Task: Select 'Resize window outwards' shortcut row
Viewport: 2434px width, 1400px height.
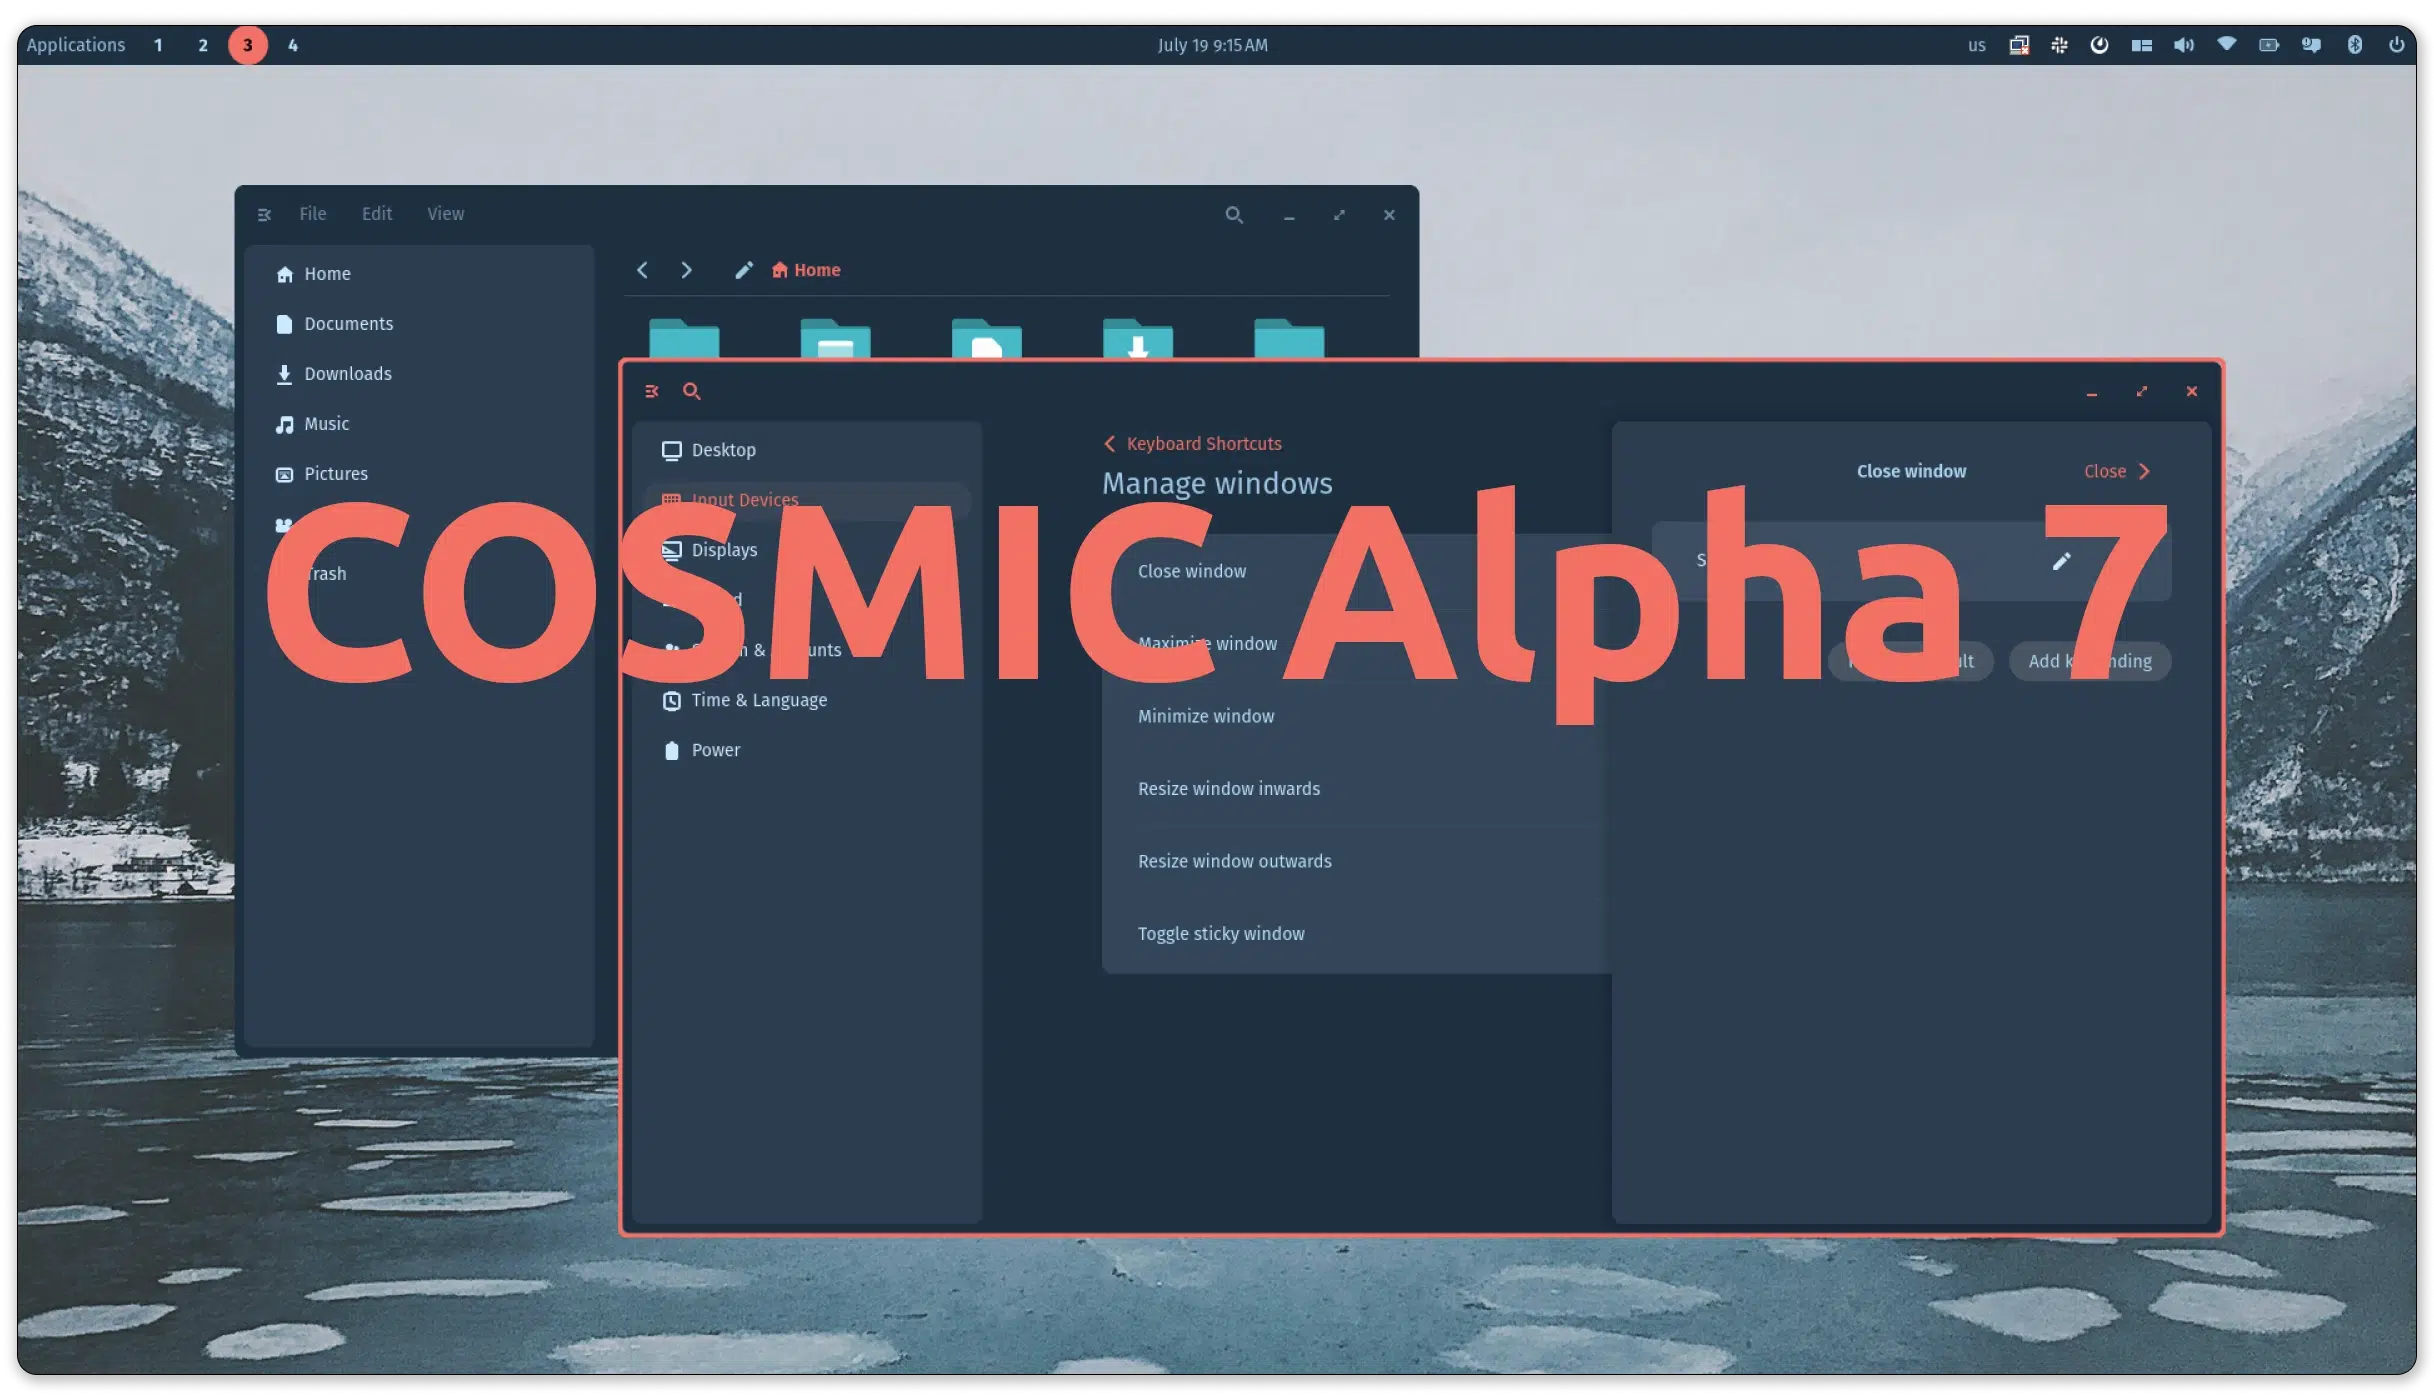Action: (x=1357, y=861)
